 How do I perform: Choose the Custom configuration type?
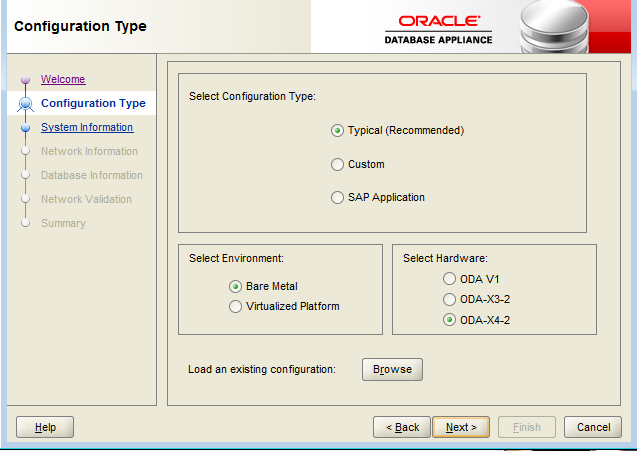point(337,165)
